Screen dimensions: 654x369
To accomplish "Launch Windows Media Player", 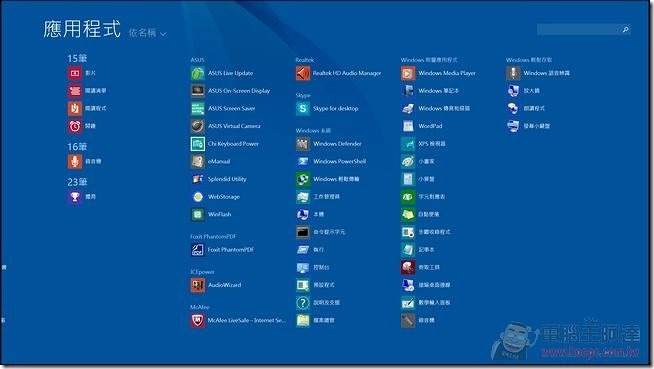I will pyautogui.click(x=439, y=73).
